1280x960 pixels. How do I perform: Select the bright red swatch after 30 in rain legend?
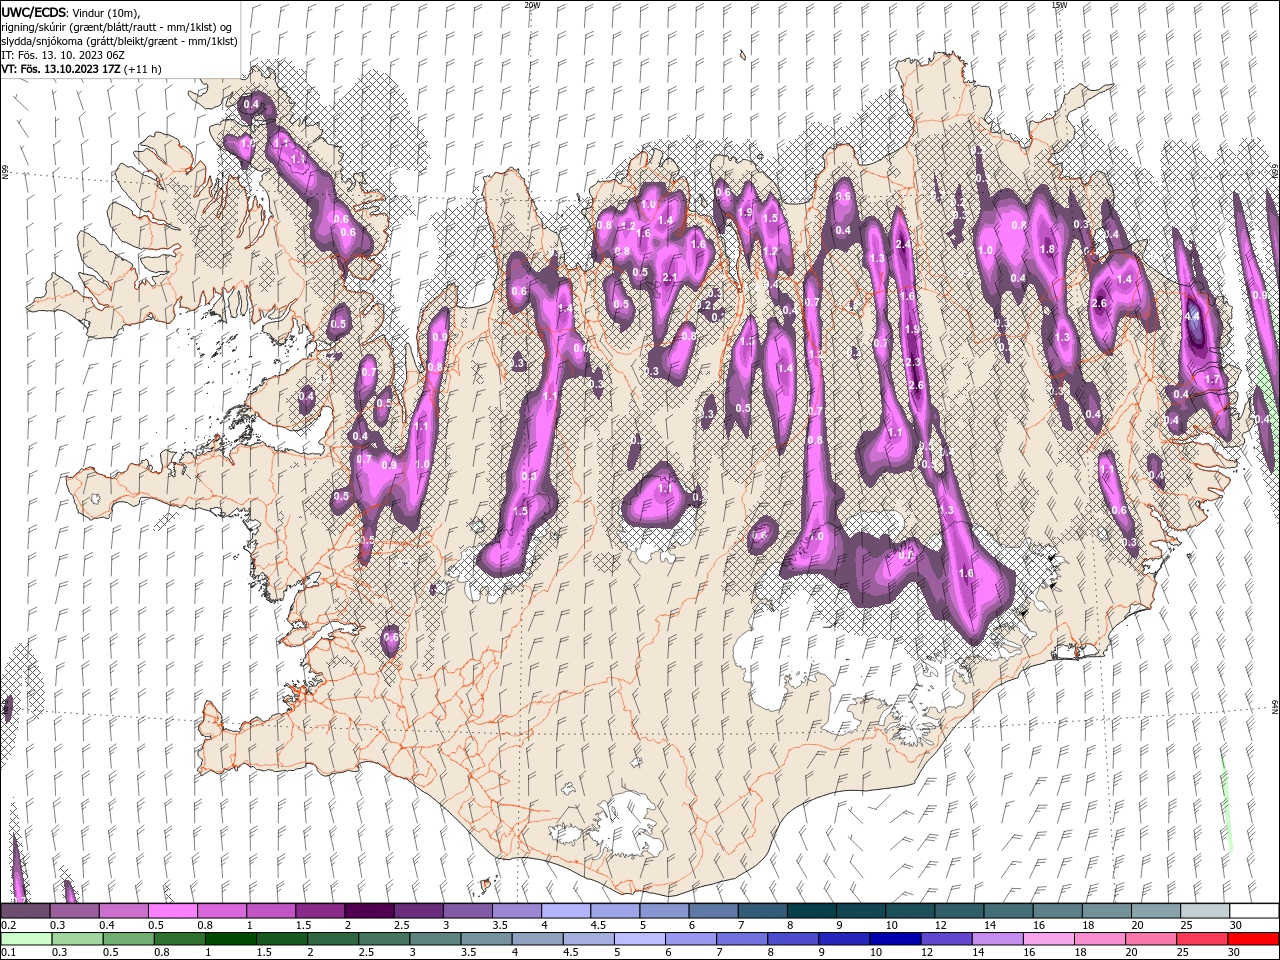(x=1253, y=939)
